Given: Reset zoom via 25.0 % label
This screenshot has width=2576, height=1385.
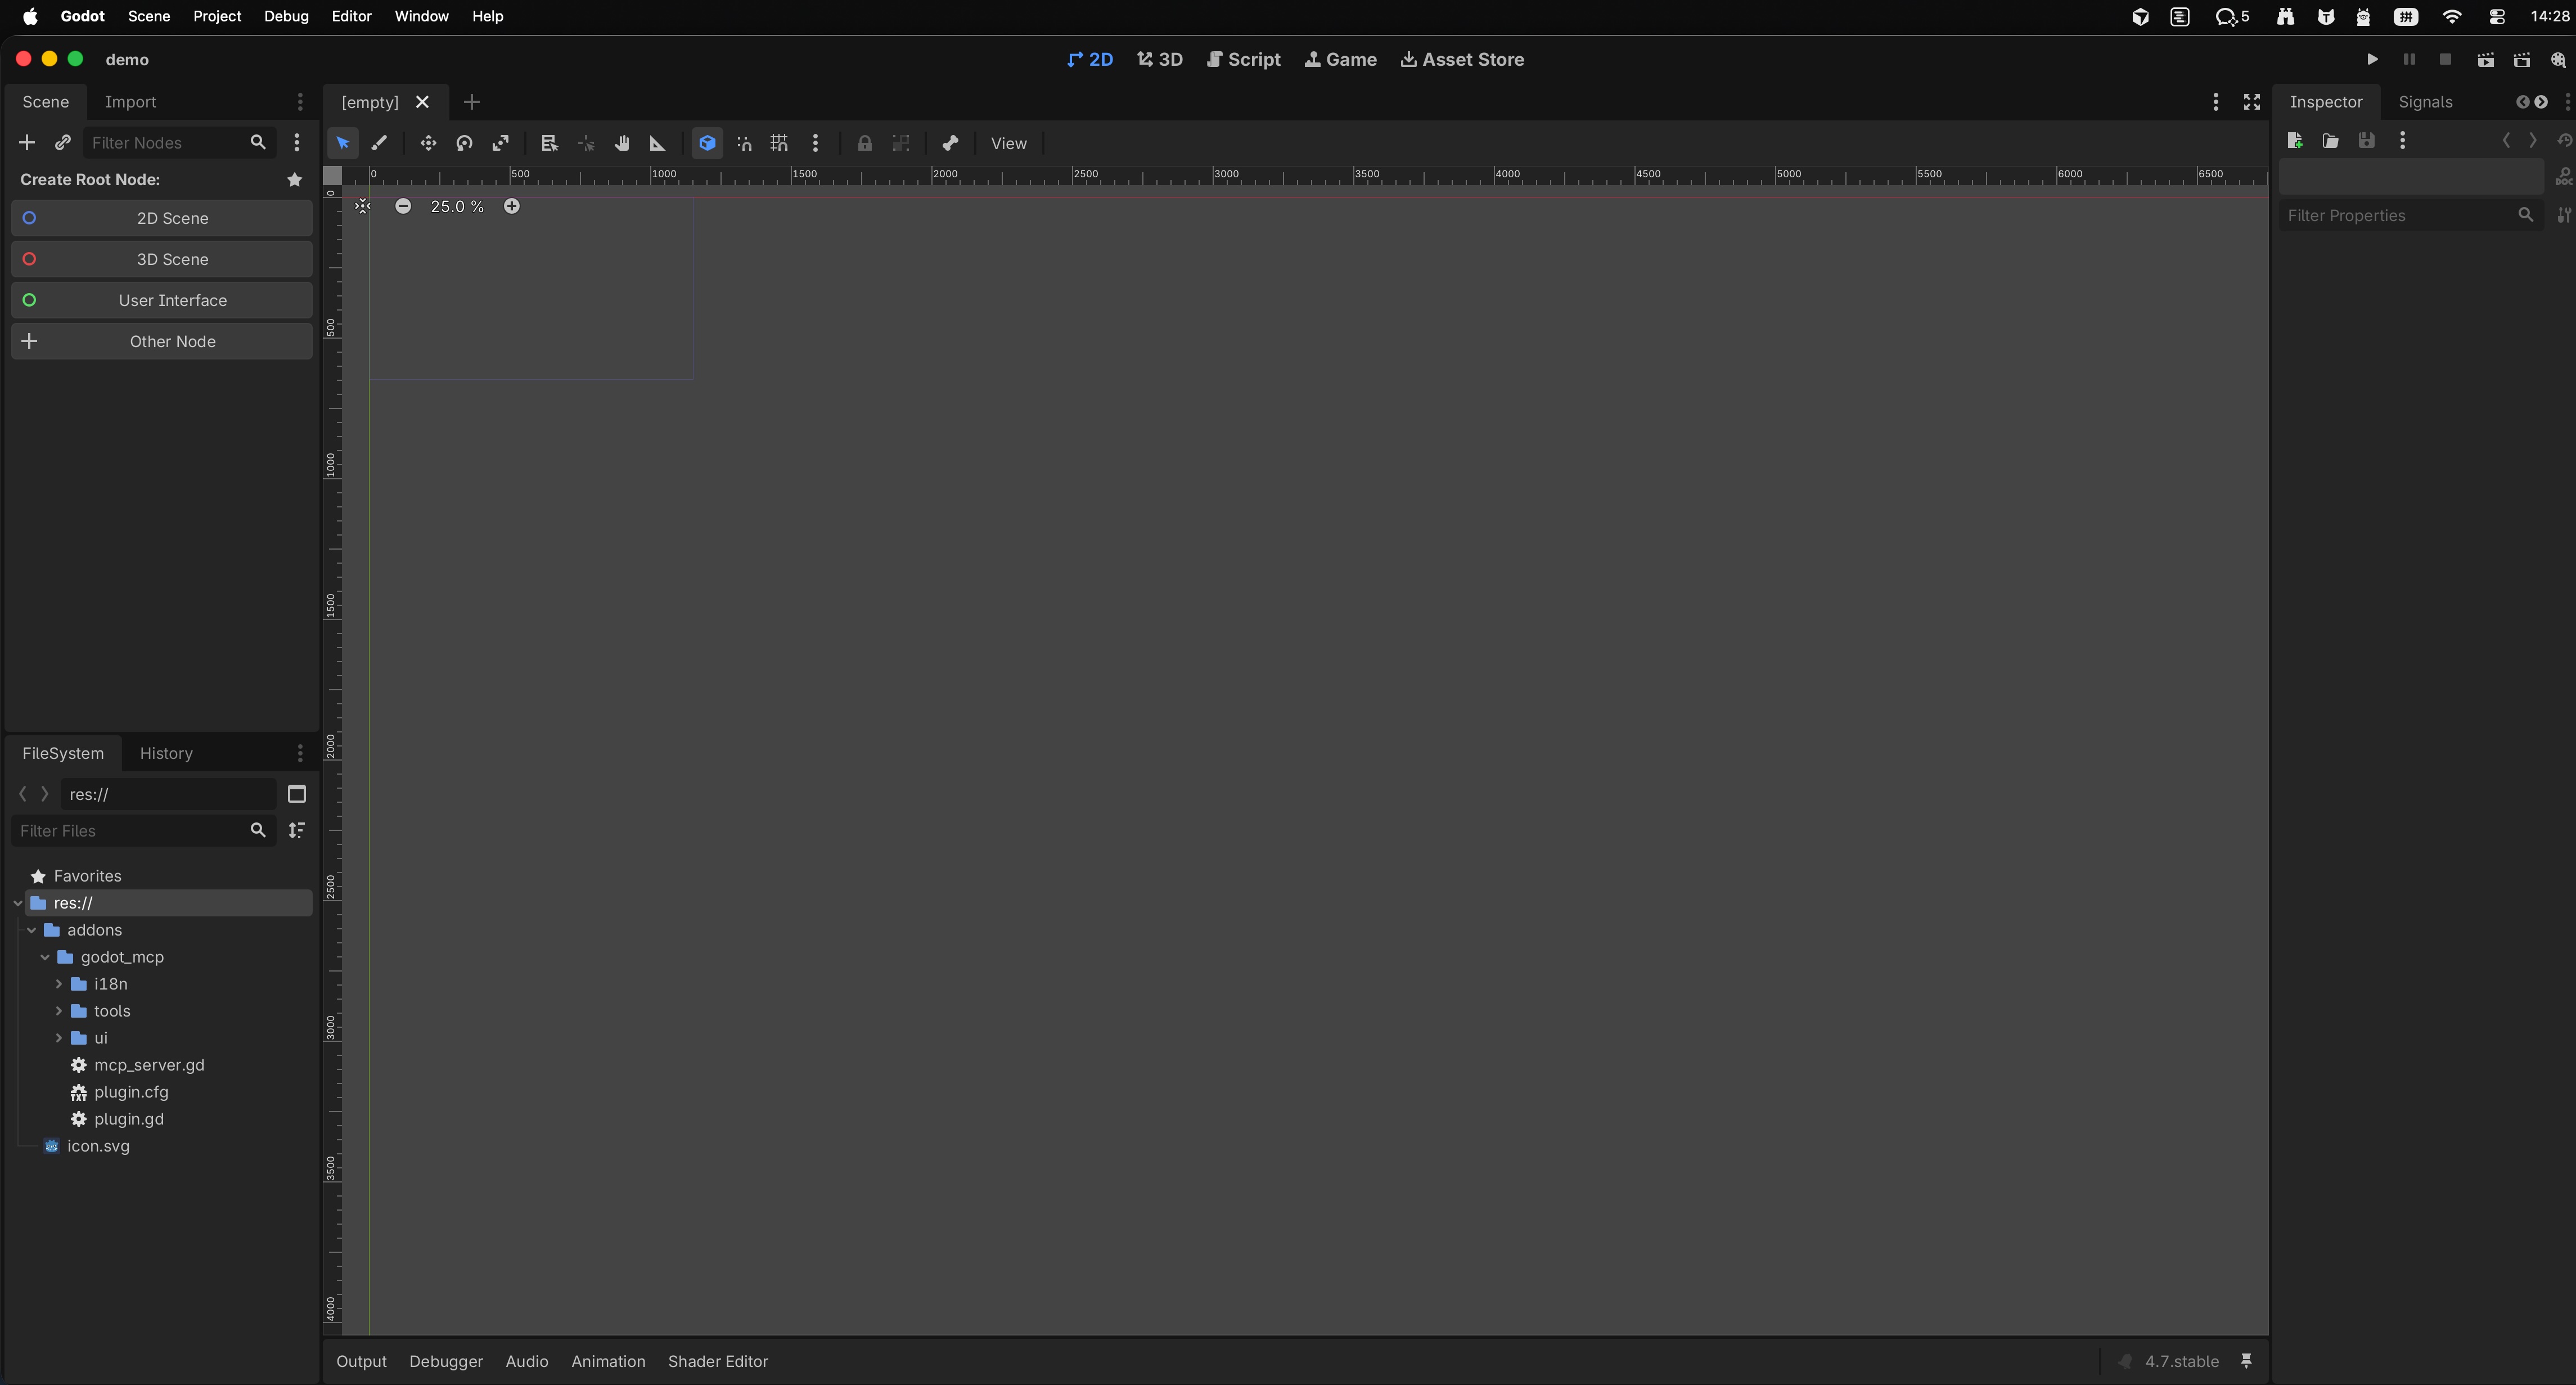Looking at the screenshot, I should pos(457,206).
